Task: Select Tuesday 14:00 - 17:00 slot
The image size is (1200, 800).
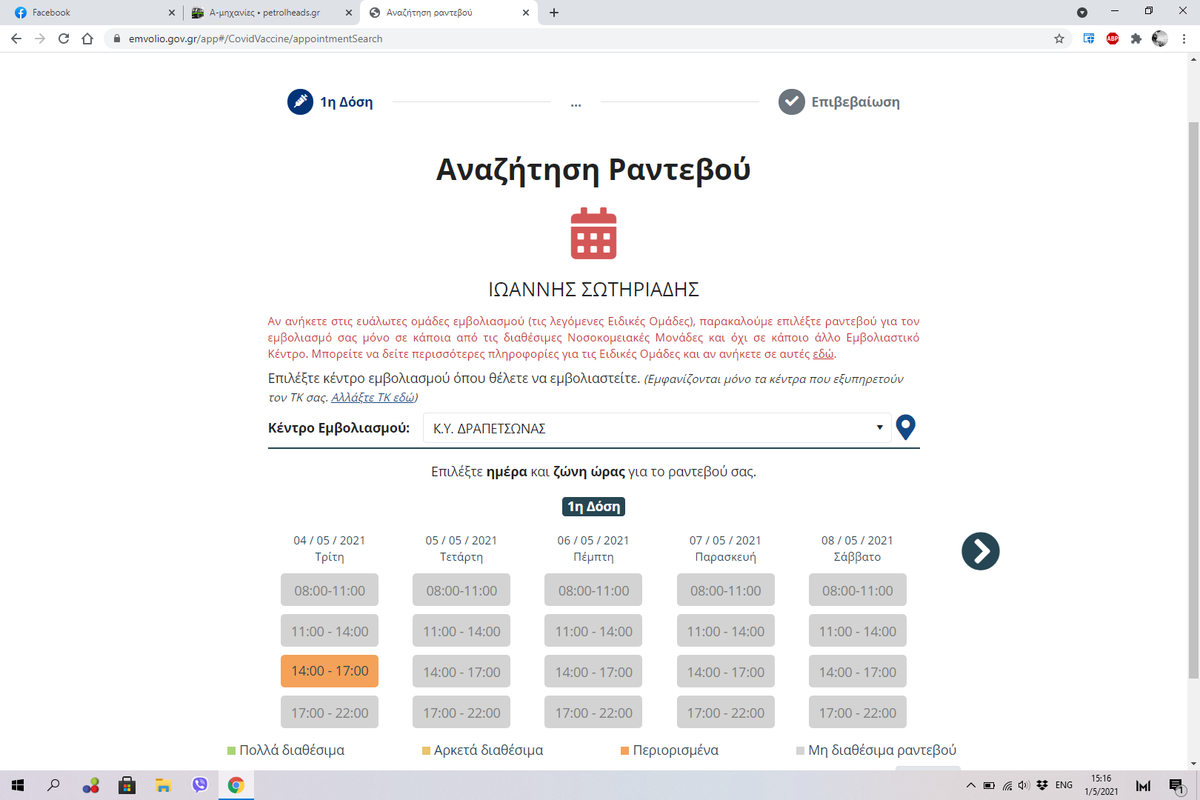Action: click(330, 671)
